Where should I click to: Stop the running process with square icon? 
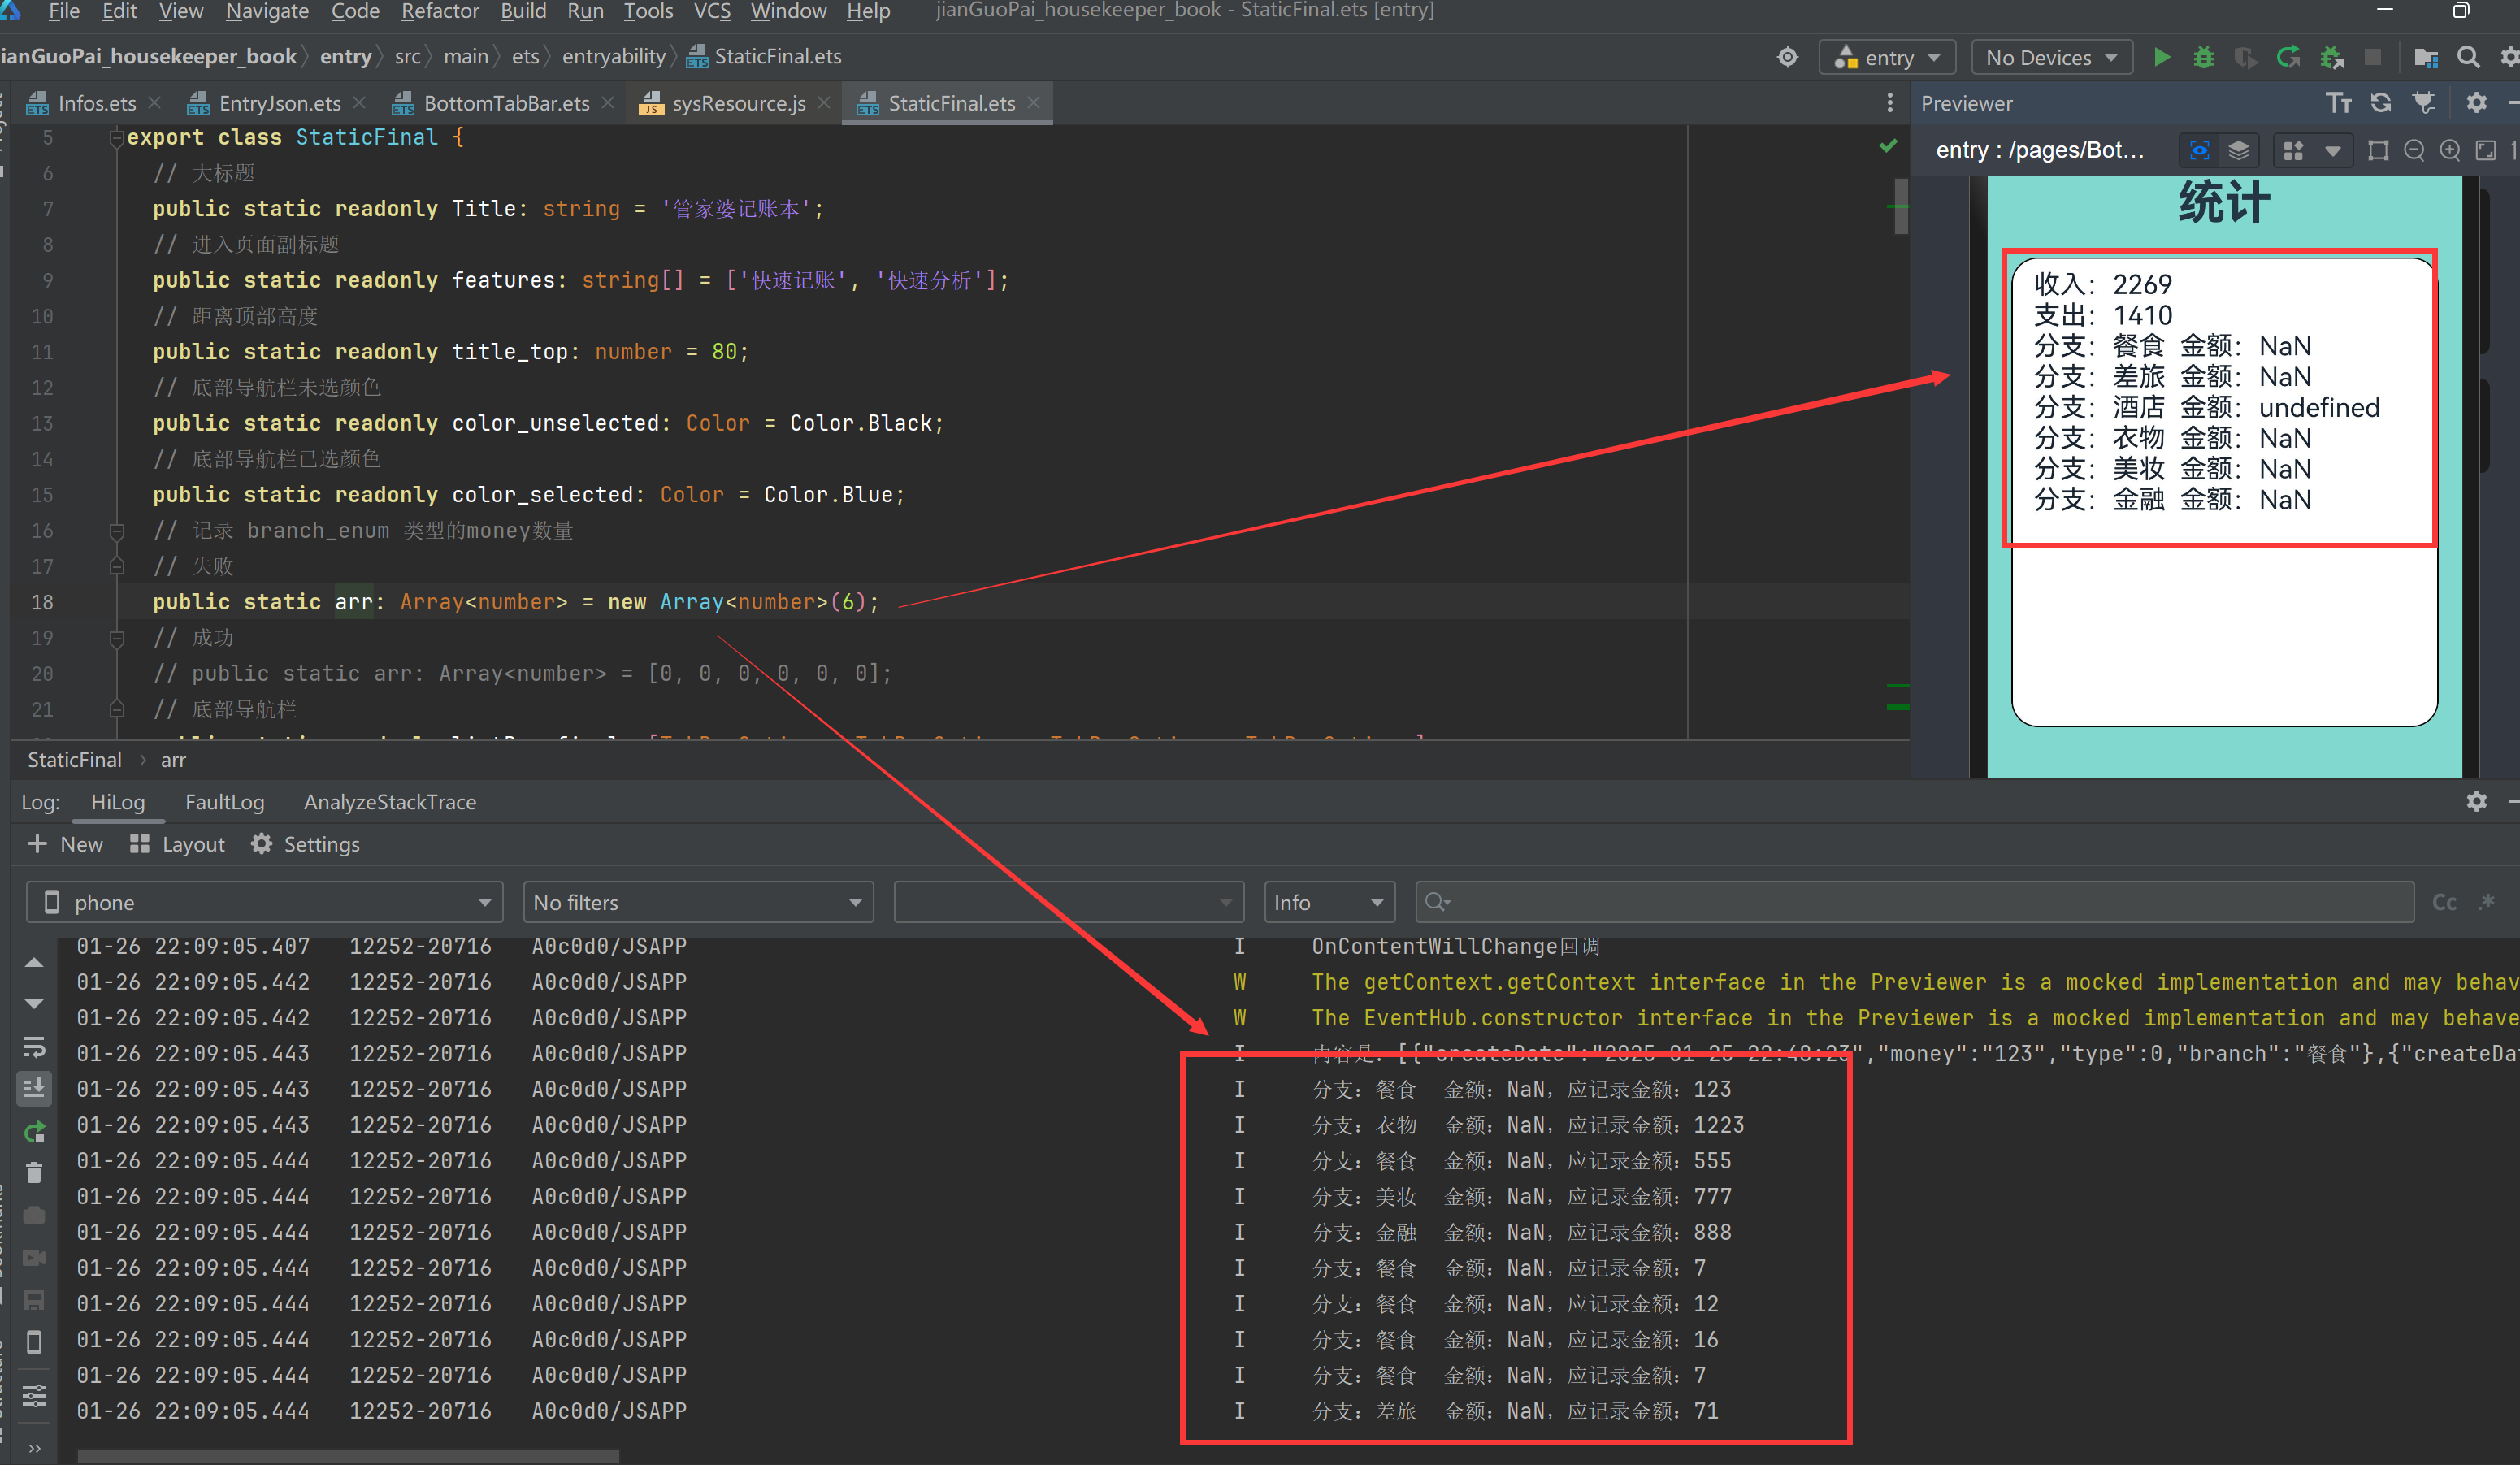2372,57
